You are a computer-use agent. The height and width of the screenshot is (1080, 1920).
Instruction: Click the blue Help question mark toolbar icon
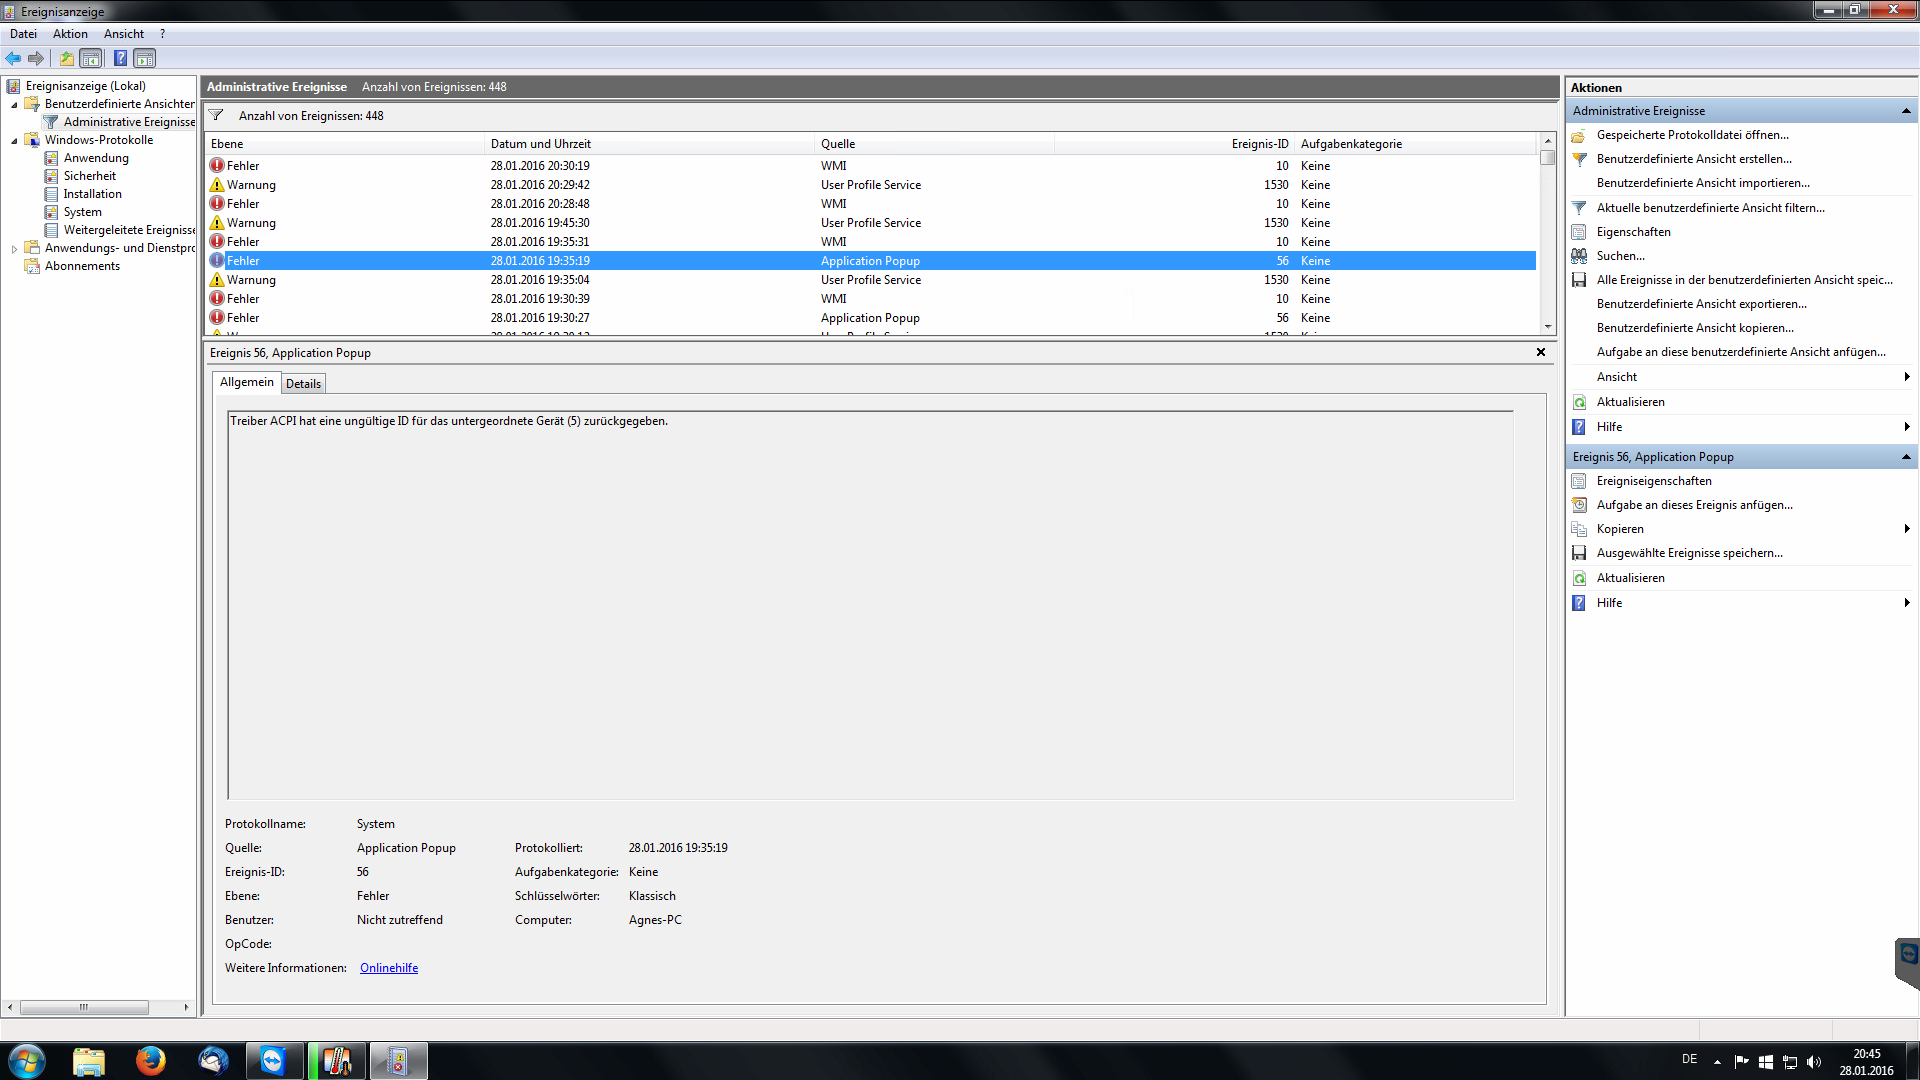tap(120, 58)
